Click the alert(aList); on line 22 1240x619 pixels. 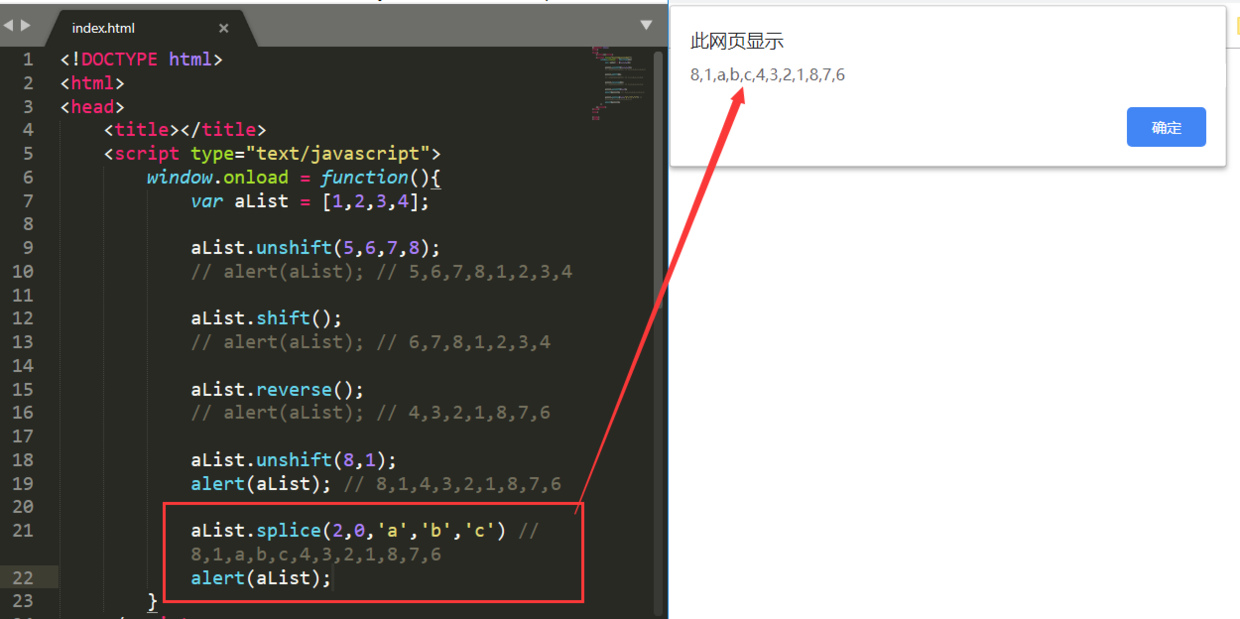point(261,578)
